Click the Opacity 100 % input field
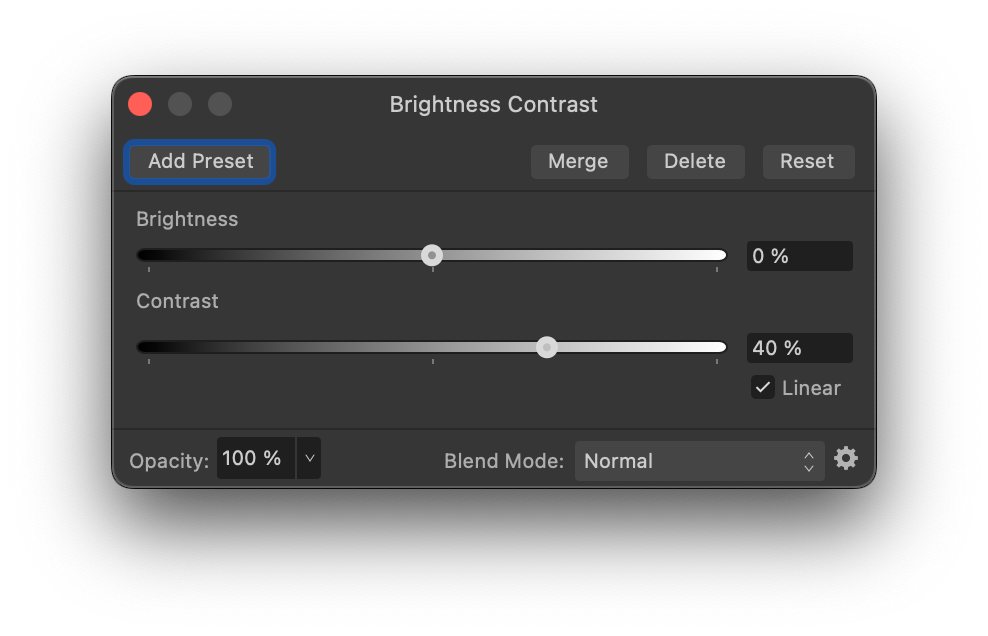988x636 pixels. (254, 459)
